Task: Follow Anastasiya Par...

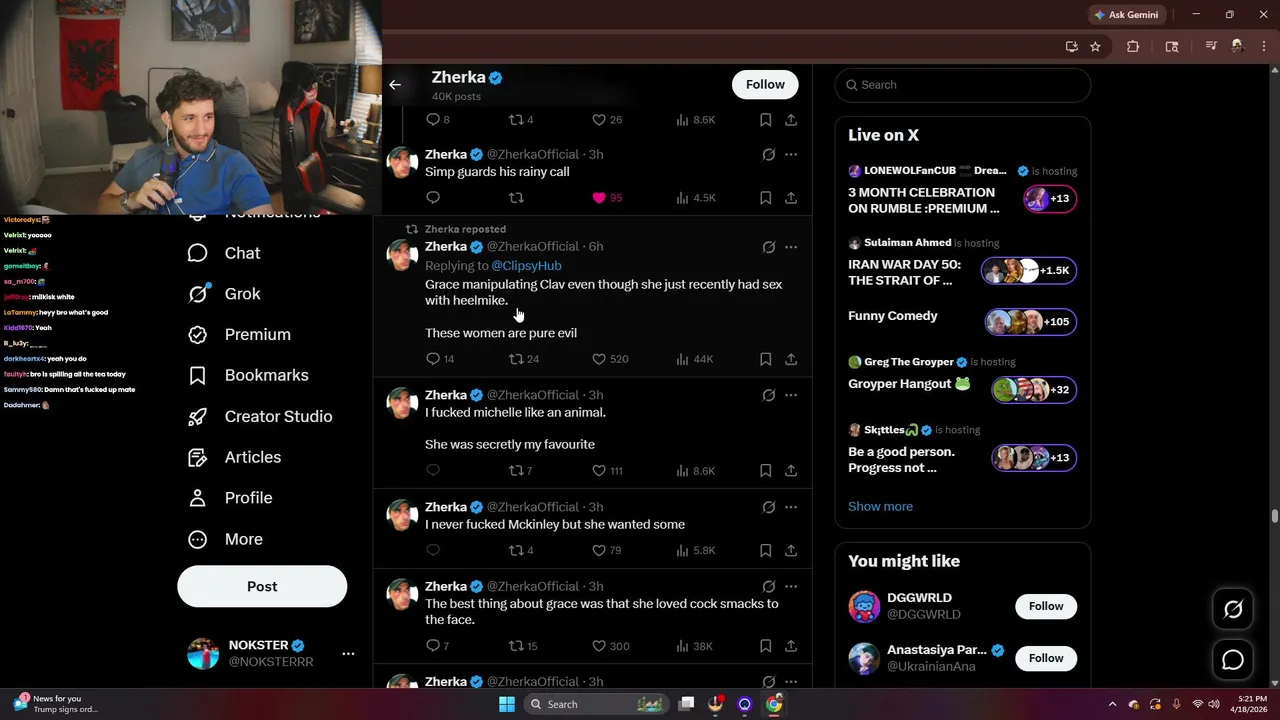Action: coord(1046,658)
